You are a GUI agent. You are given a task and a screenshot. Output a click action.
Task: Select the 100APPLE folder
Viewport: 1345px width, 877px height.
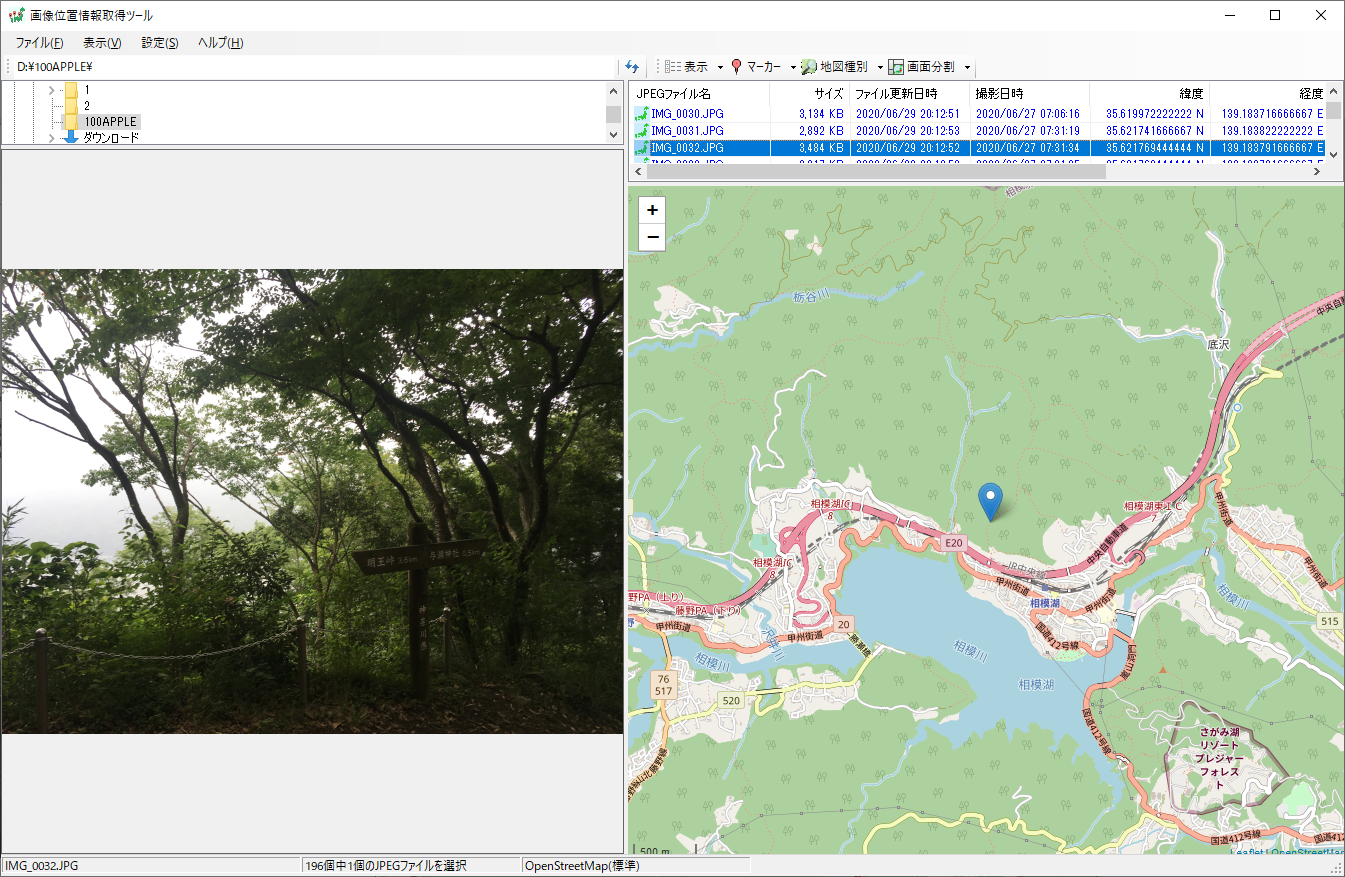(110, 122)
